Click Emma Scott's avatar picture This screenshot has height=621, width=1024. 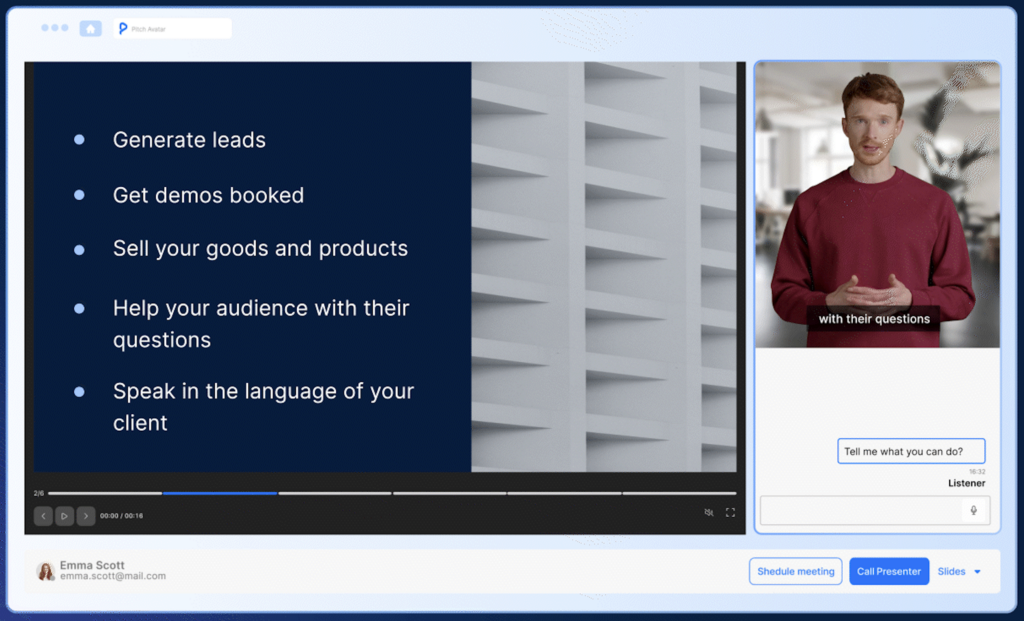point(46,571)
